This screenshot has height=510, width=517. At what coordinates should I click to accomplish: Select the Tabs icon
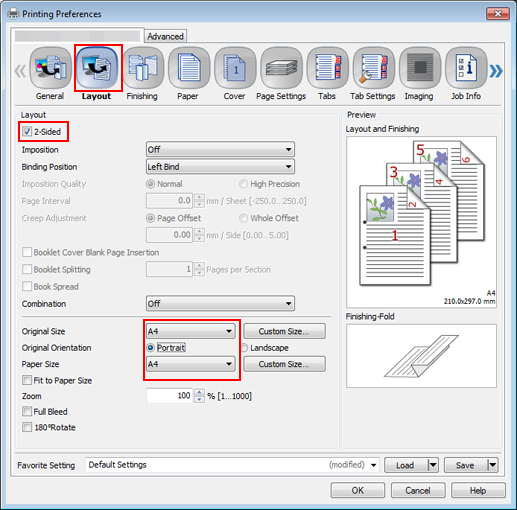[x=328, y=68]
